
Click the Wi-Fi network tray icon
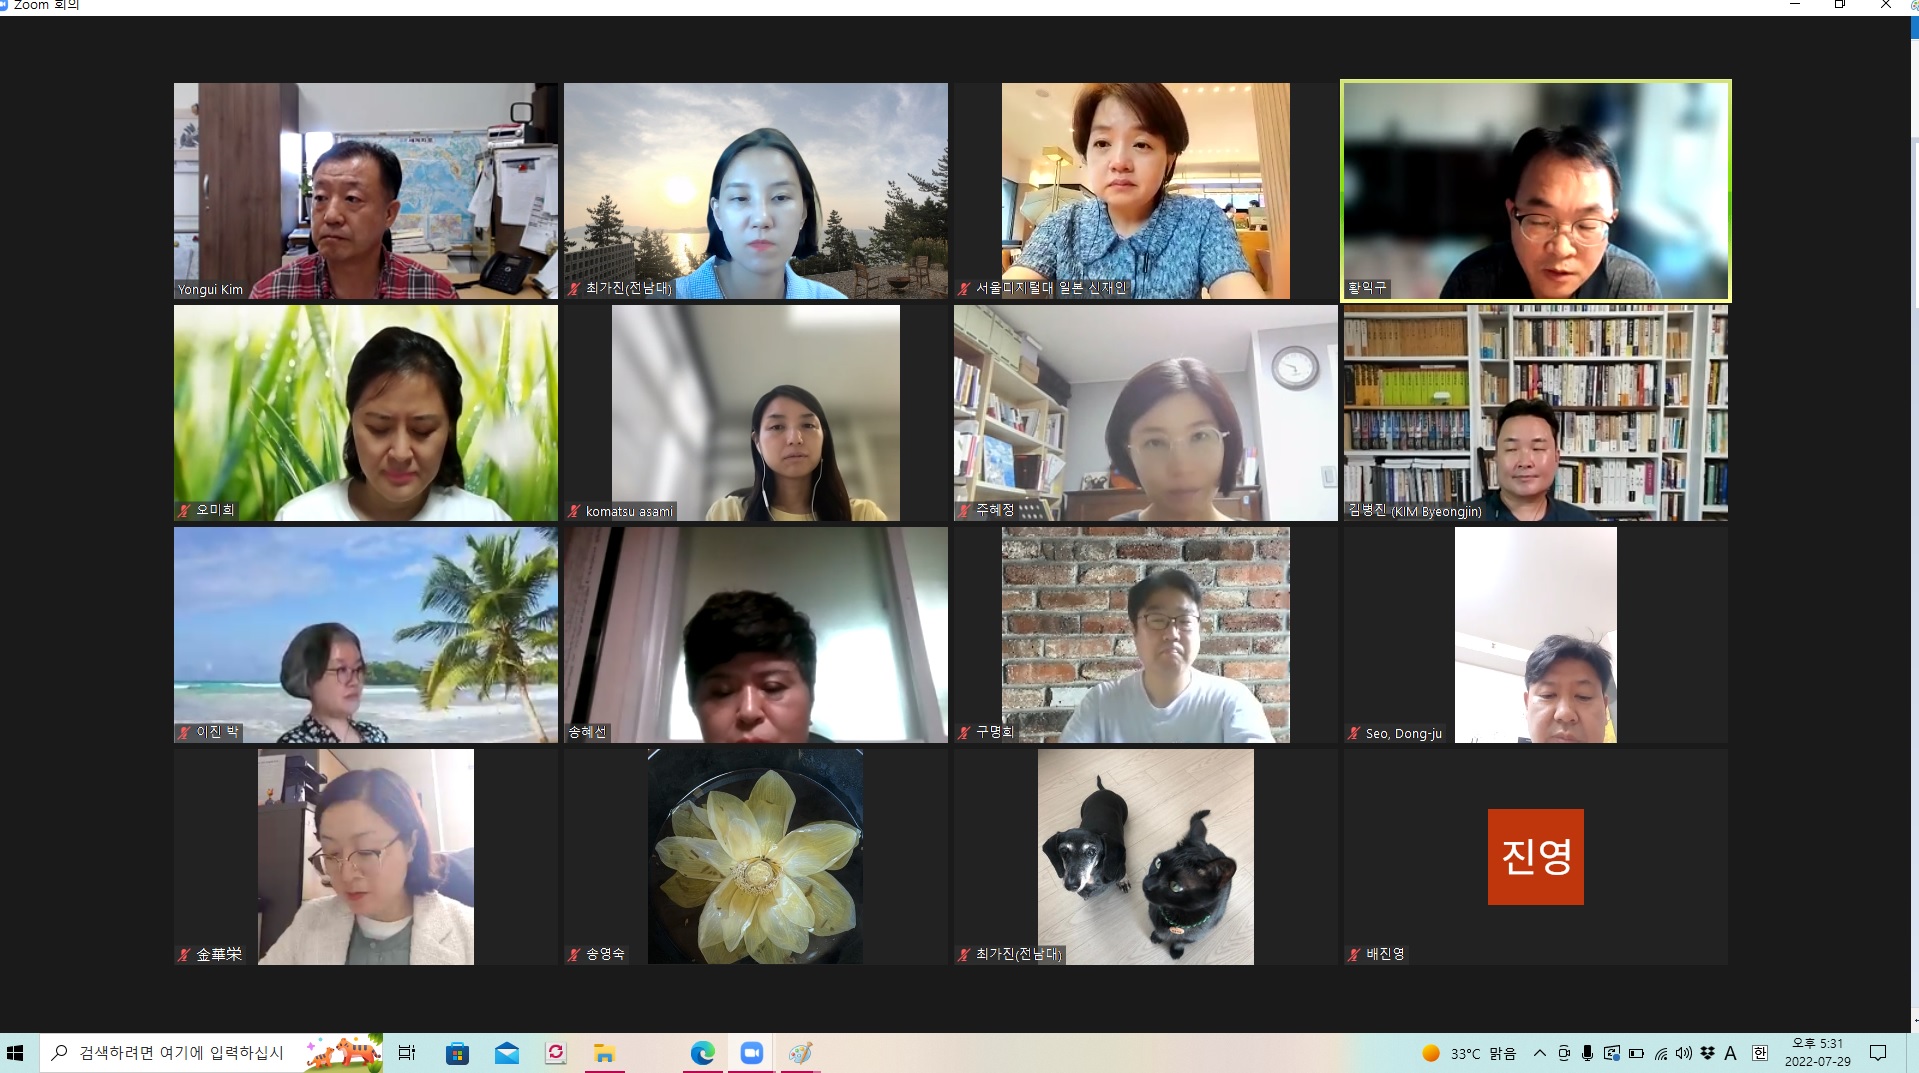1661,1053
